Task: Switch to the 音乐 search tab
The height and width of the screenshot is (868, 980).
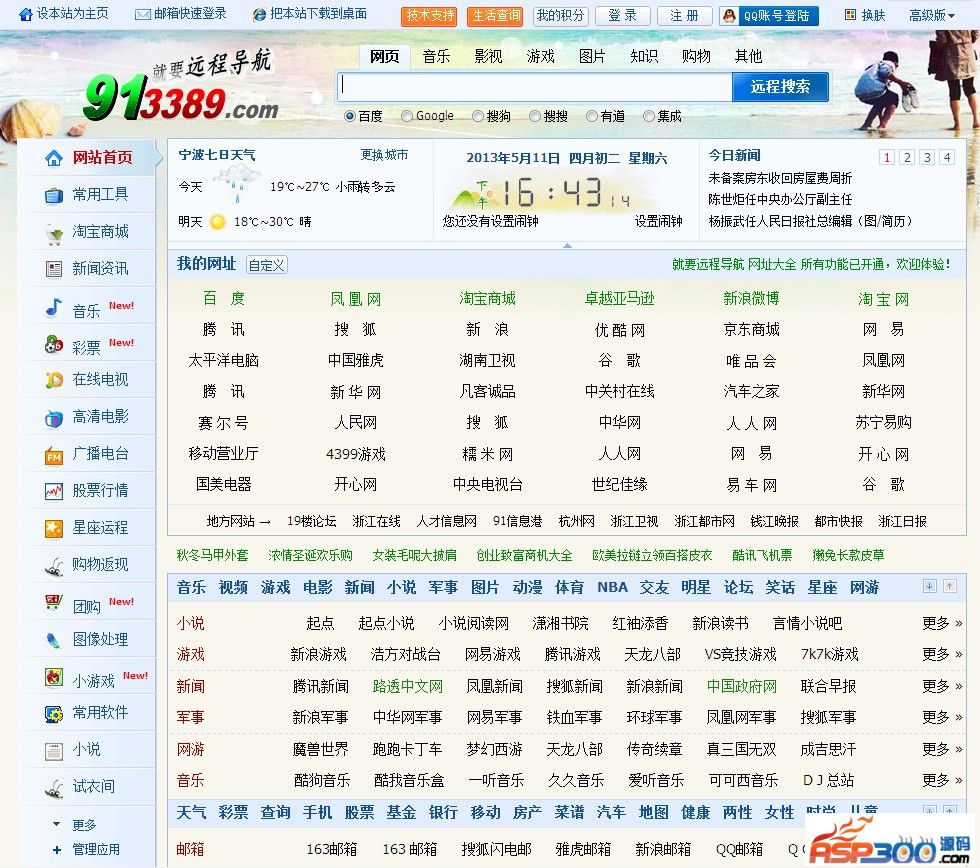Action: coord(436,57)
